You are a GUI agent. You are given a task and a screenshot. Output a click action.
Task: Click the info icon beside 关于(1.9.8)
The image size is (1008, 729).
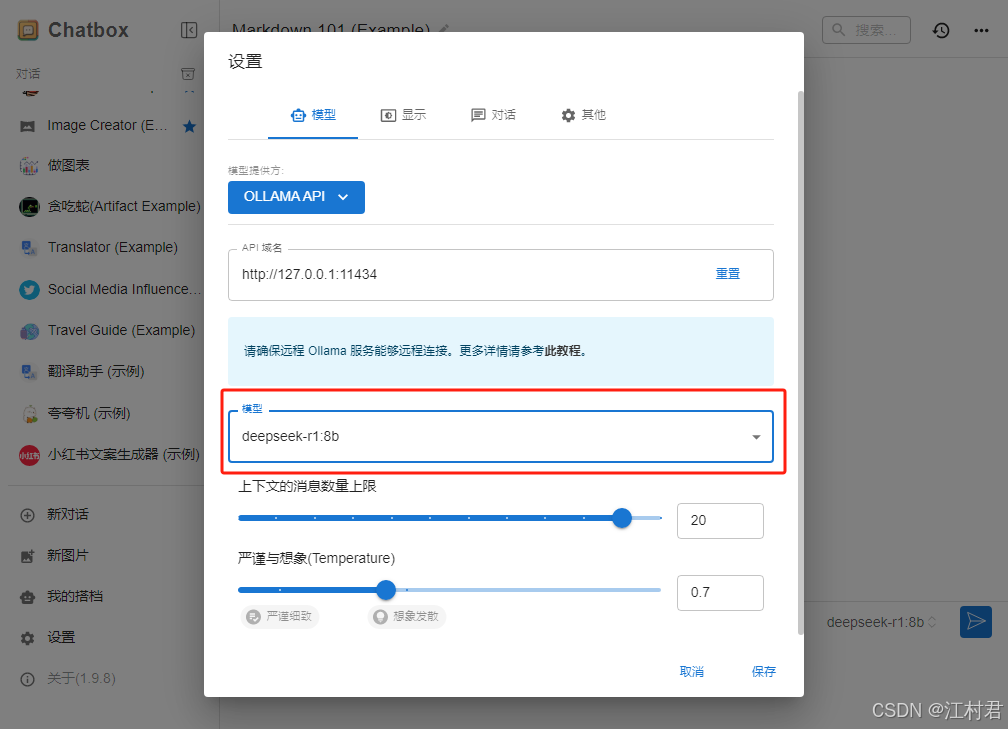coord(28,680)
